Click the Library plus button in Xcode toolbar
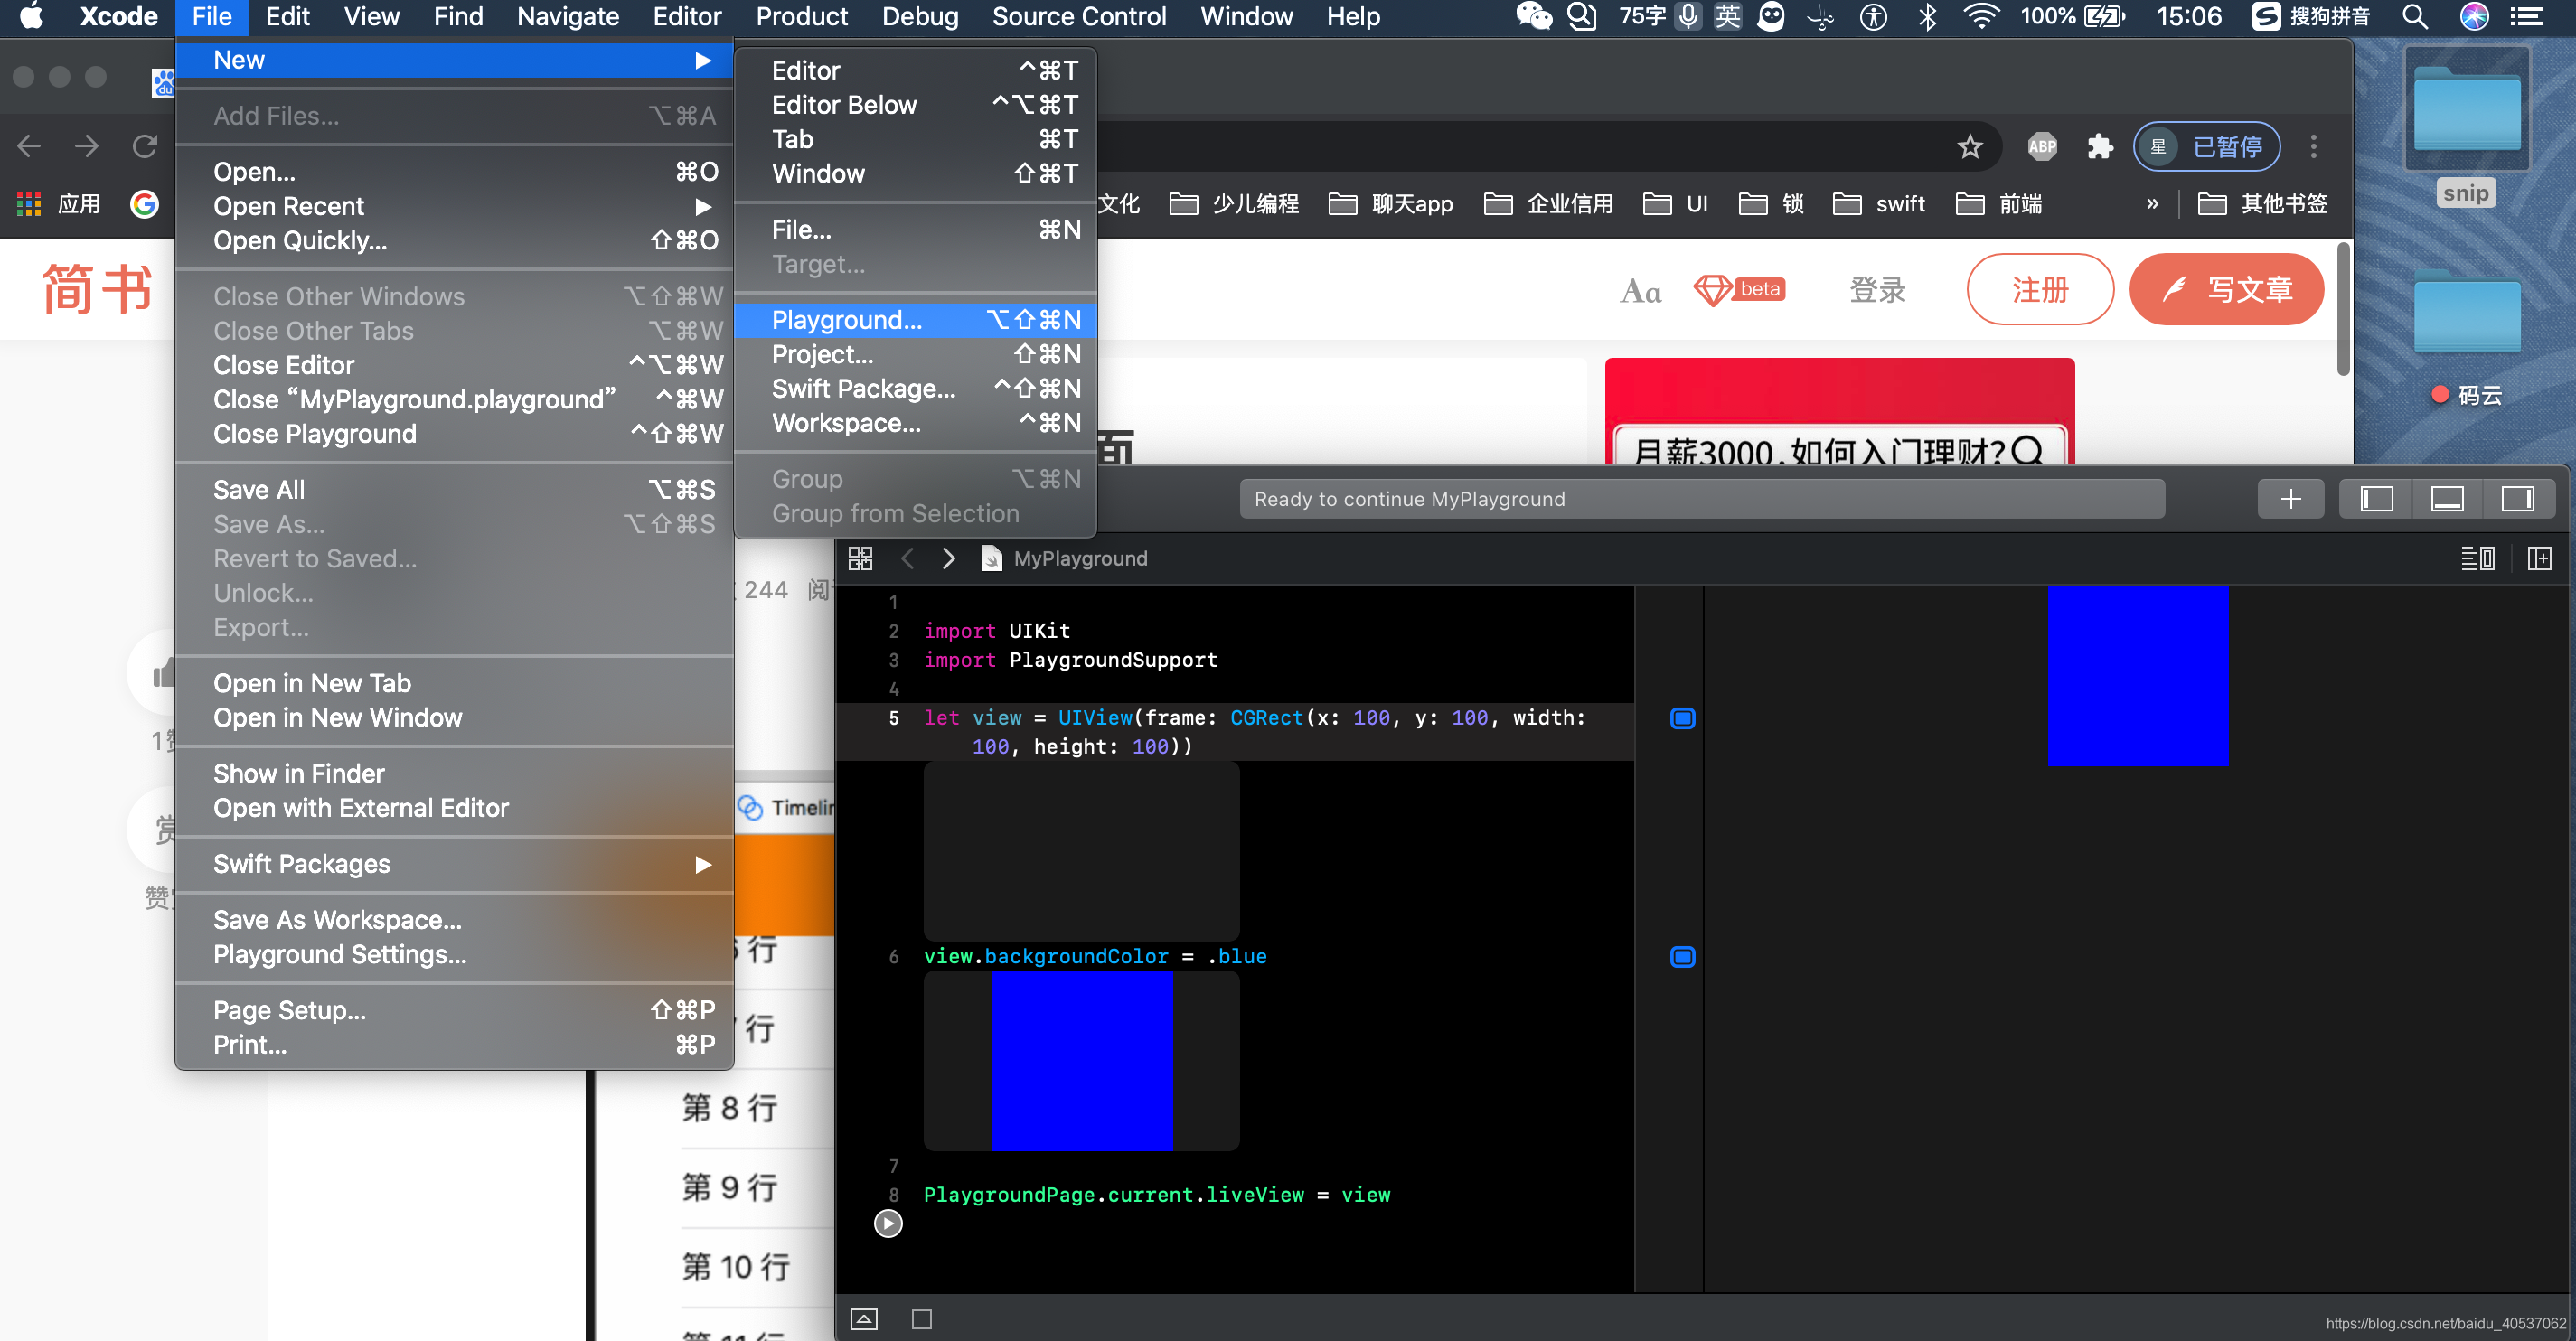Image resolution: width=2576 pixels, height=1341 pixels. (2290, 498)
